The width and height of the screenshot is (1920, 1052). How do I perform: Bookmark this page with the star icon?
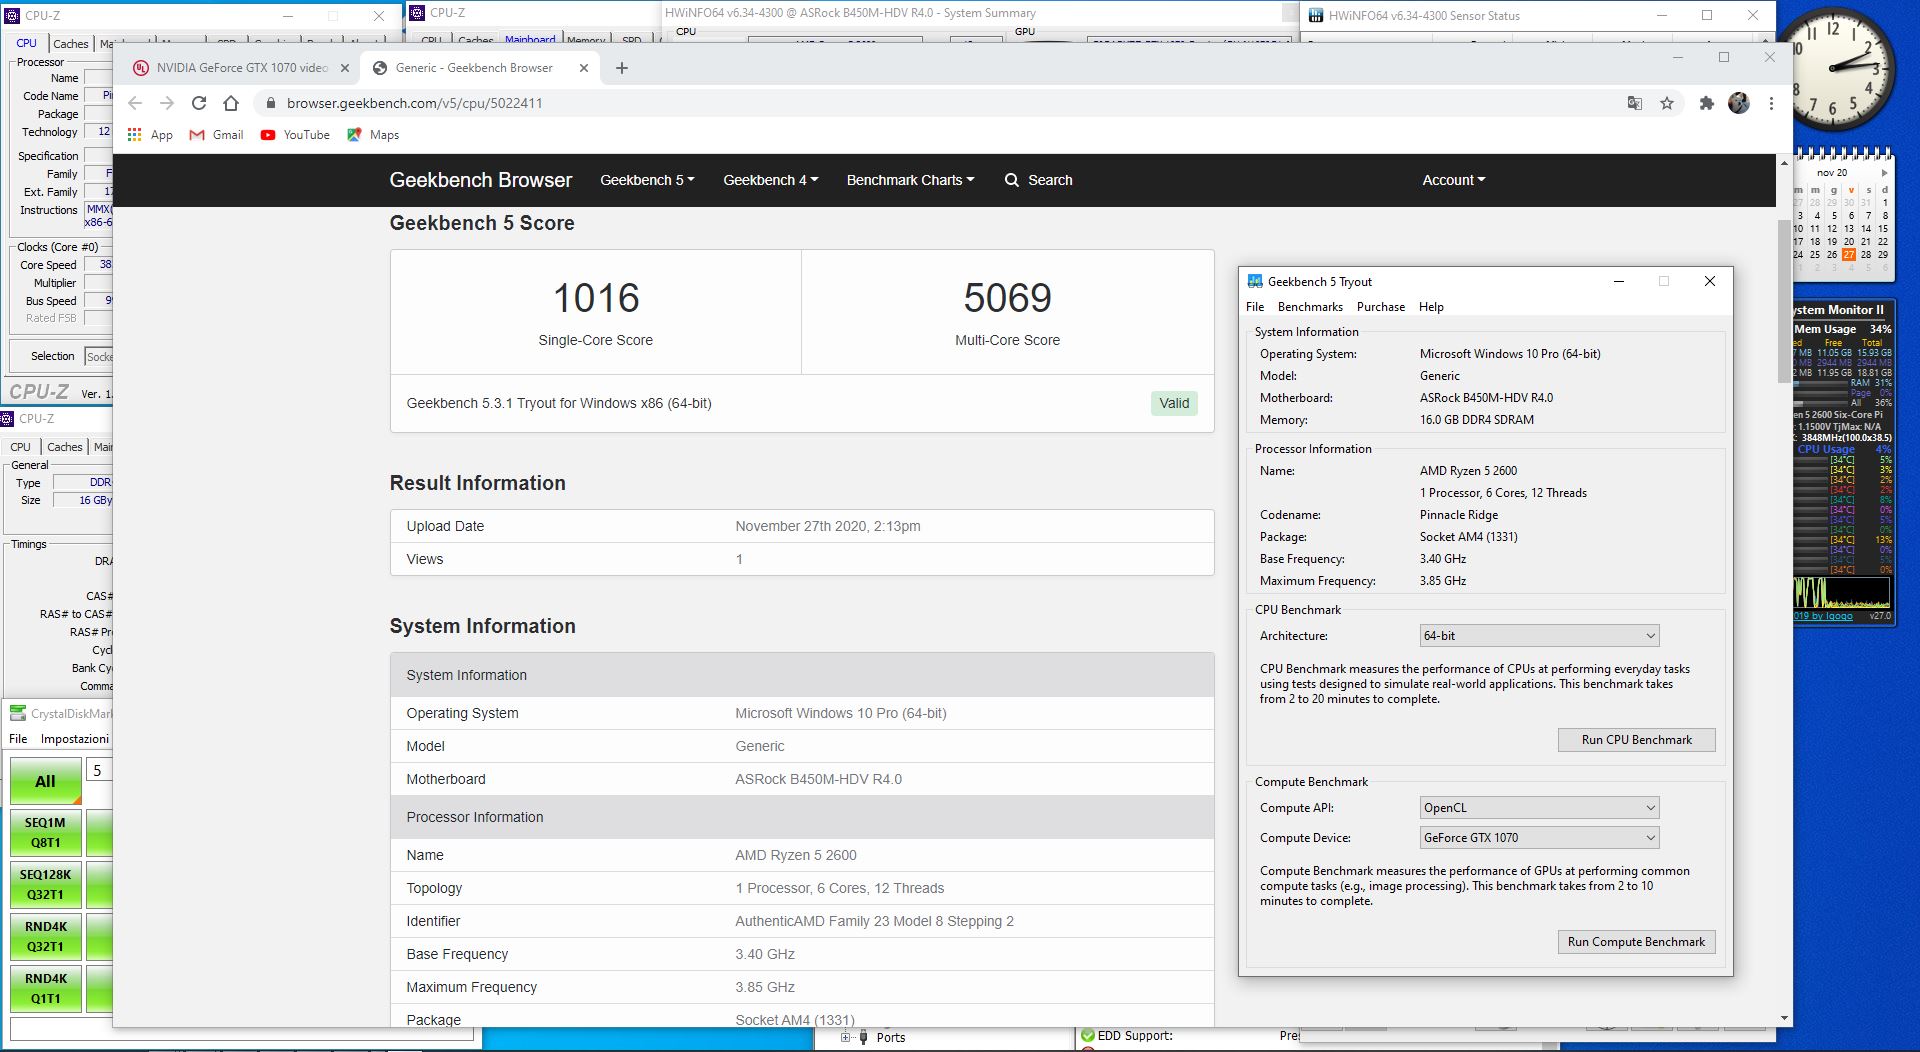(1667, 103)
